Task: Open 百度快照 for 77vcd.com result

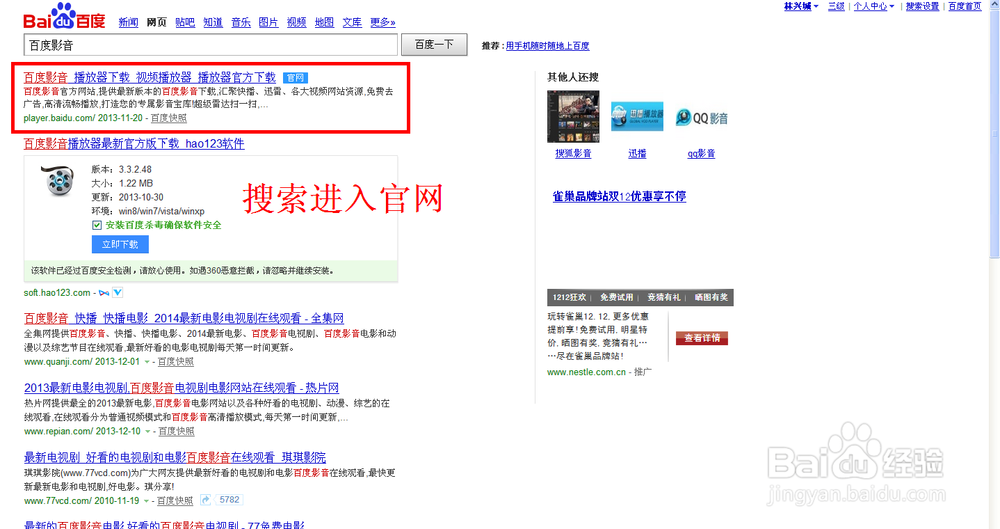Action: (175, 501)
